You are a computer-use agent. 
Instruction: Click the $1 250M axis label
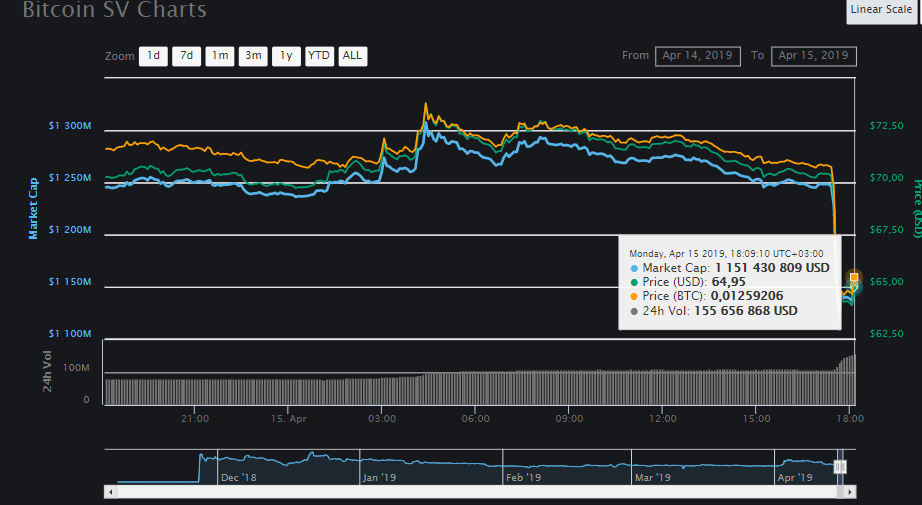tap(70, 178)
